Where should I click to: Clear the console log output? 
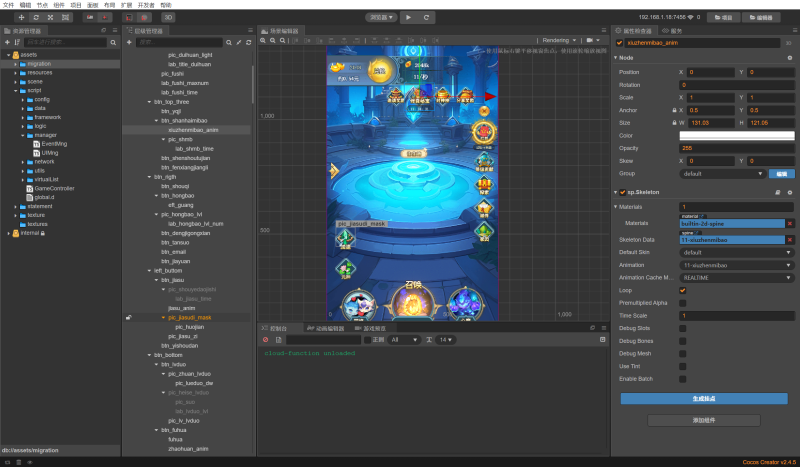tap(265, 340)
